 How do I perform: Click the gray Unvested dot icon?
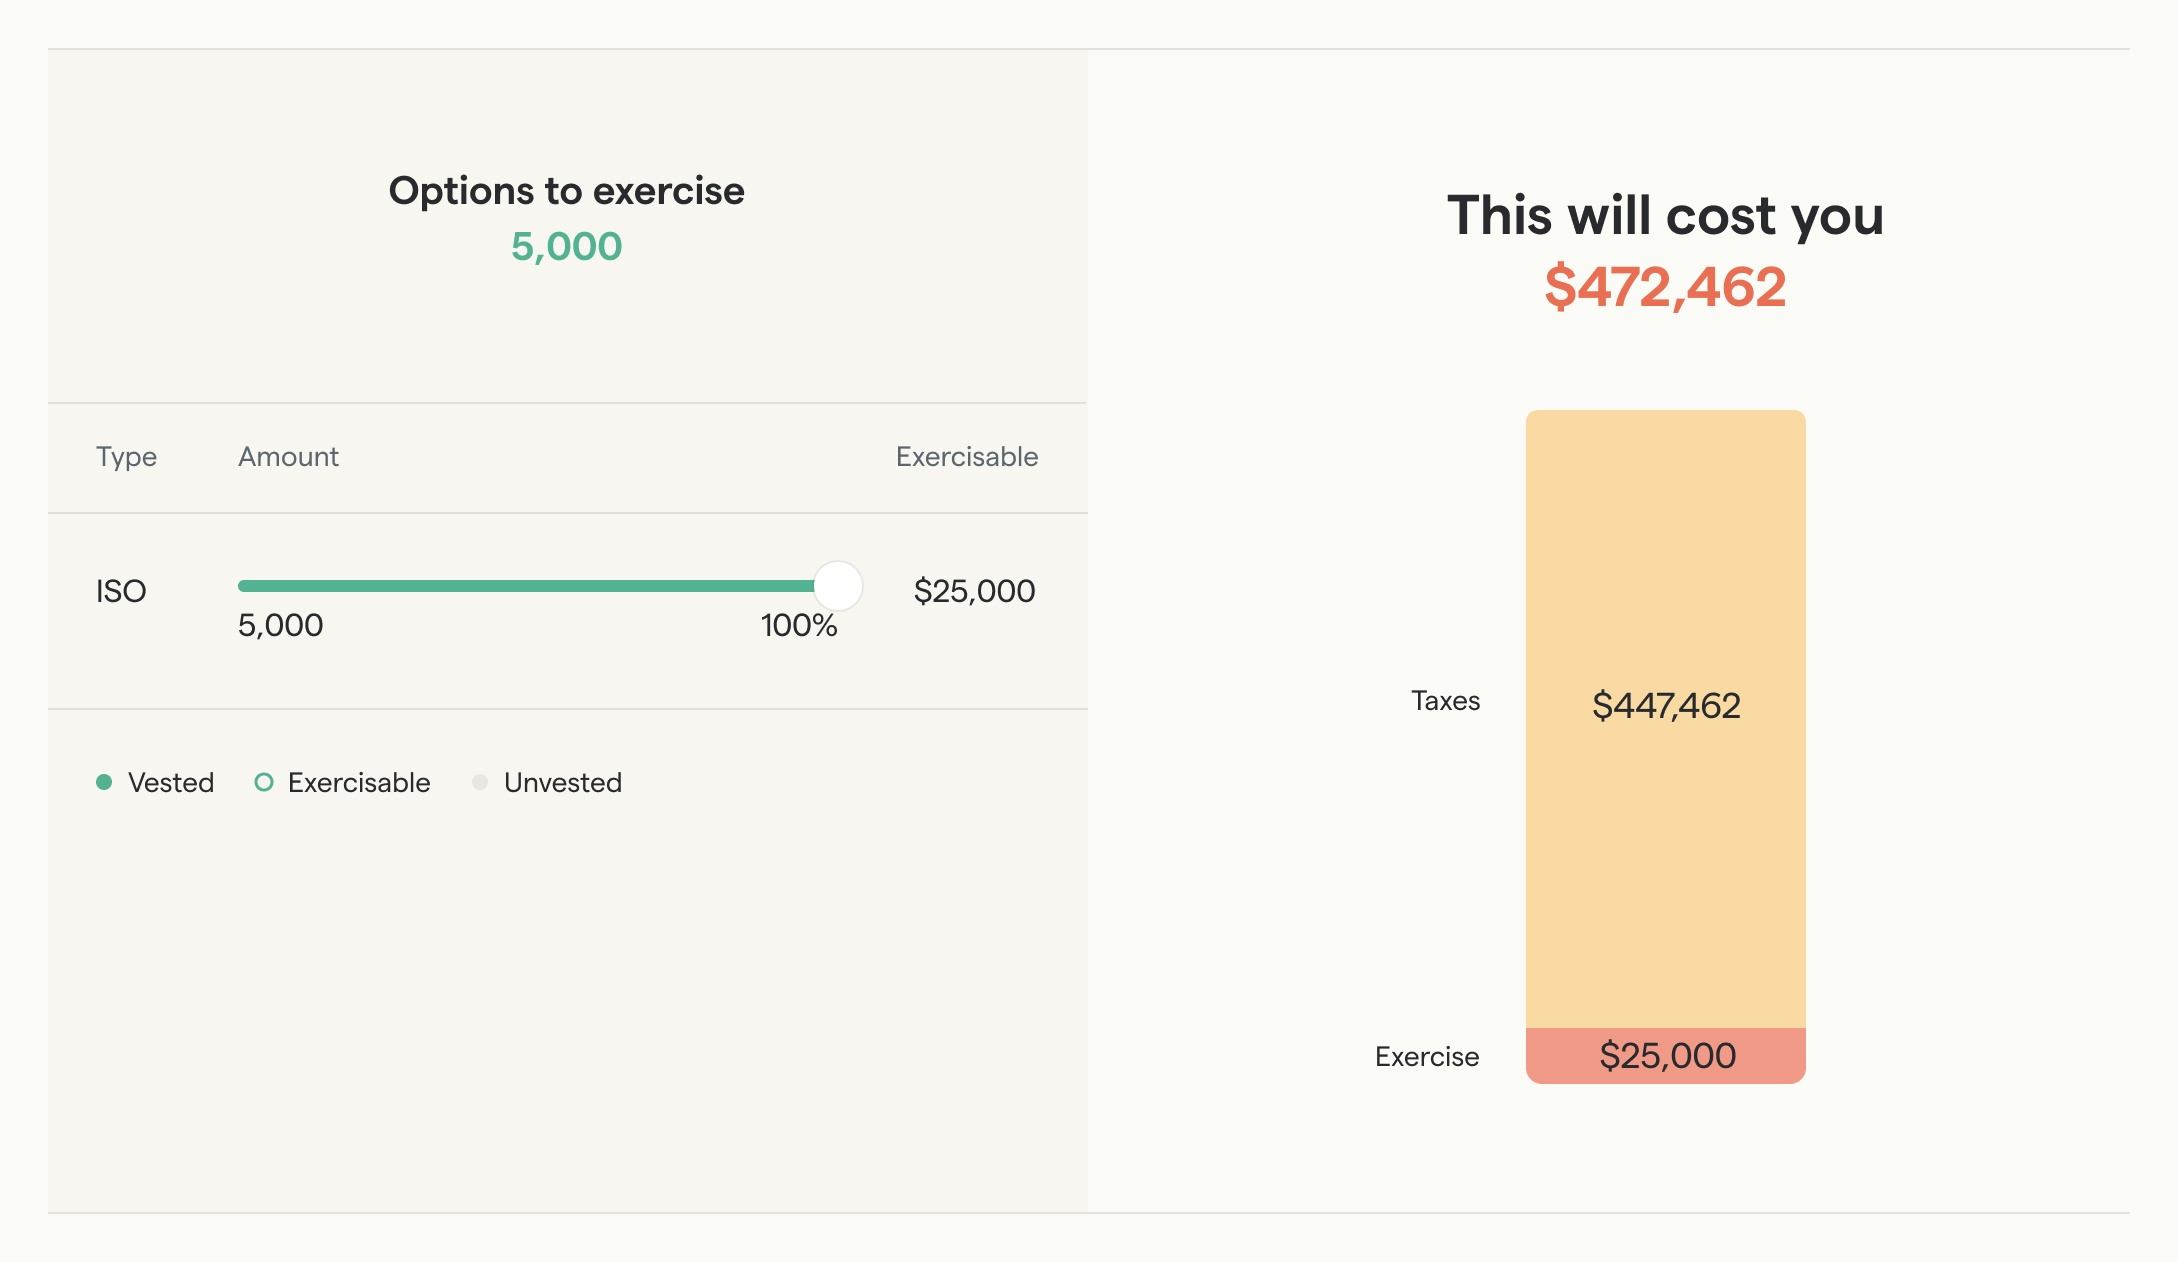(481, 782)
